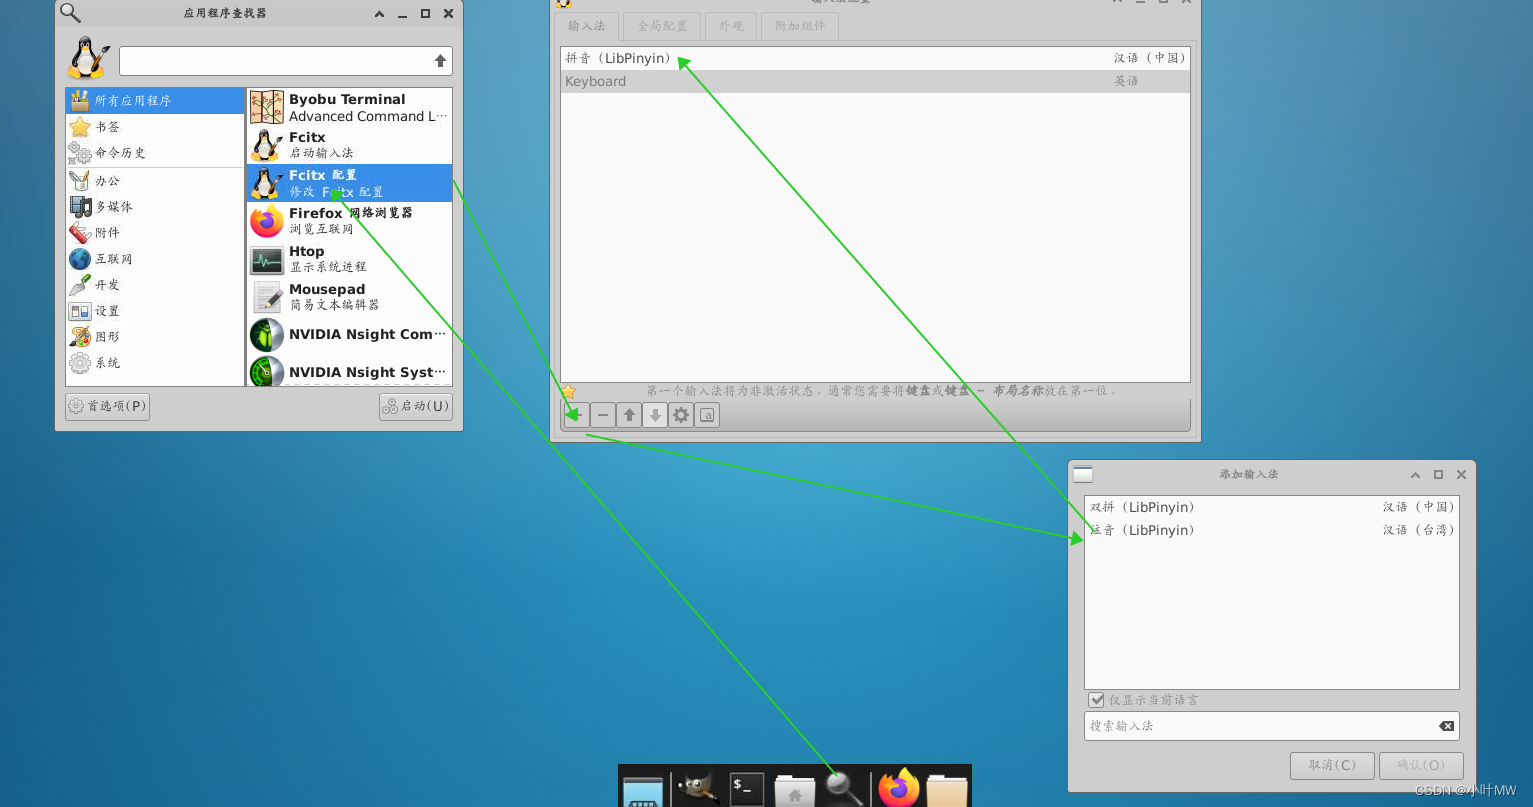Click the keyboard layout button in toolbar

click(x=707, y=415)
